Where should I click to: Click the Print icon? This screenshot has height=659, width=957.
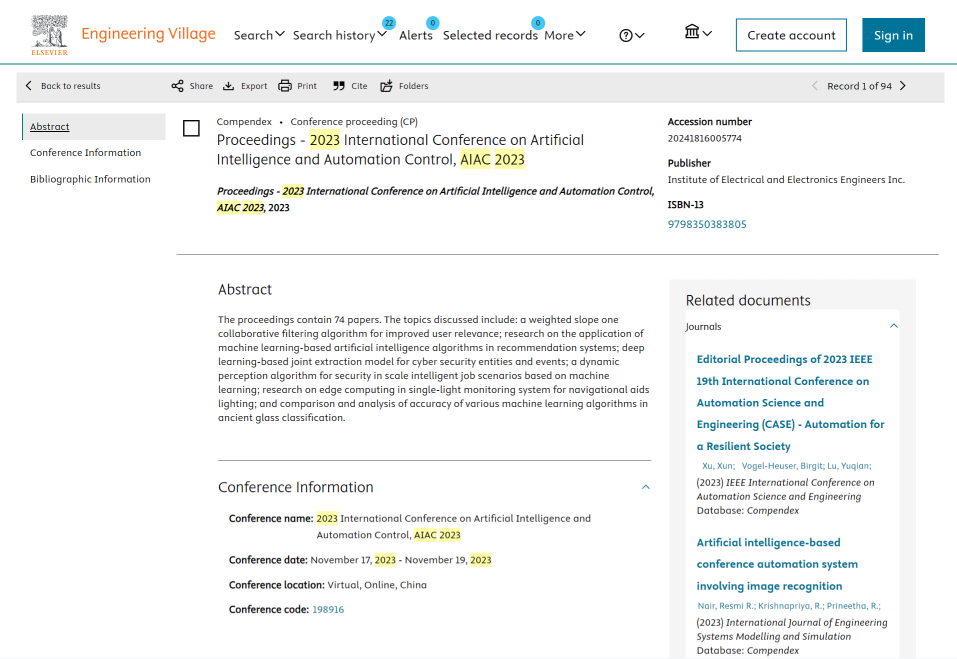click(x=285, y=86)
